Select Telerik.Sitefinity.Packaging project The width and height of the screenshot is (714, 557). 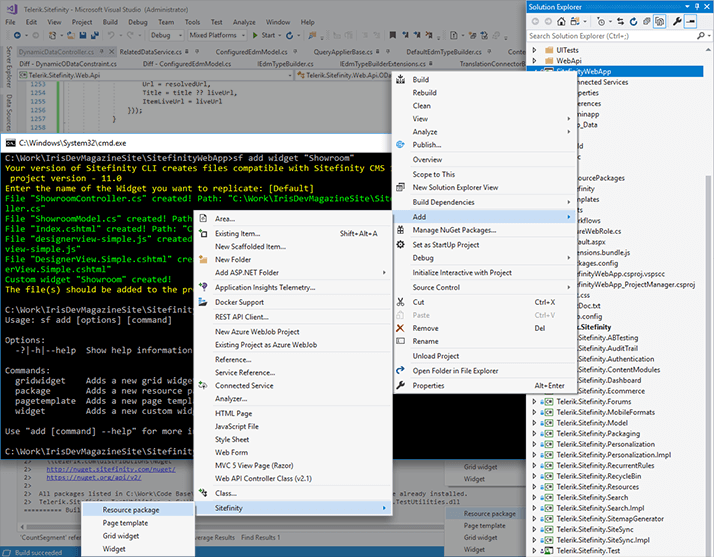coord(598,434)
